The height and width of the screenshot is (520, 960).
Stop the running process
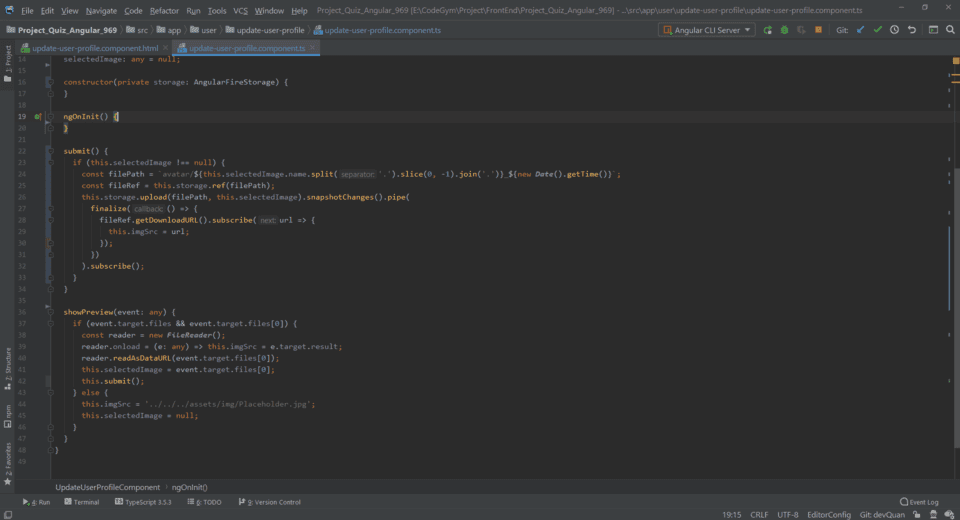point(818,30)
